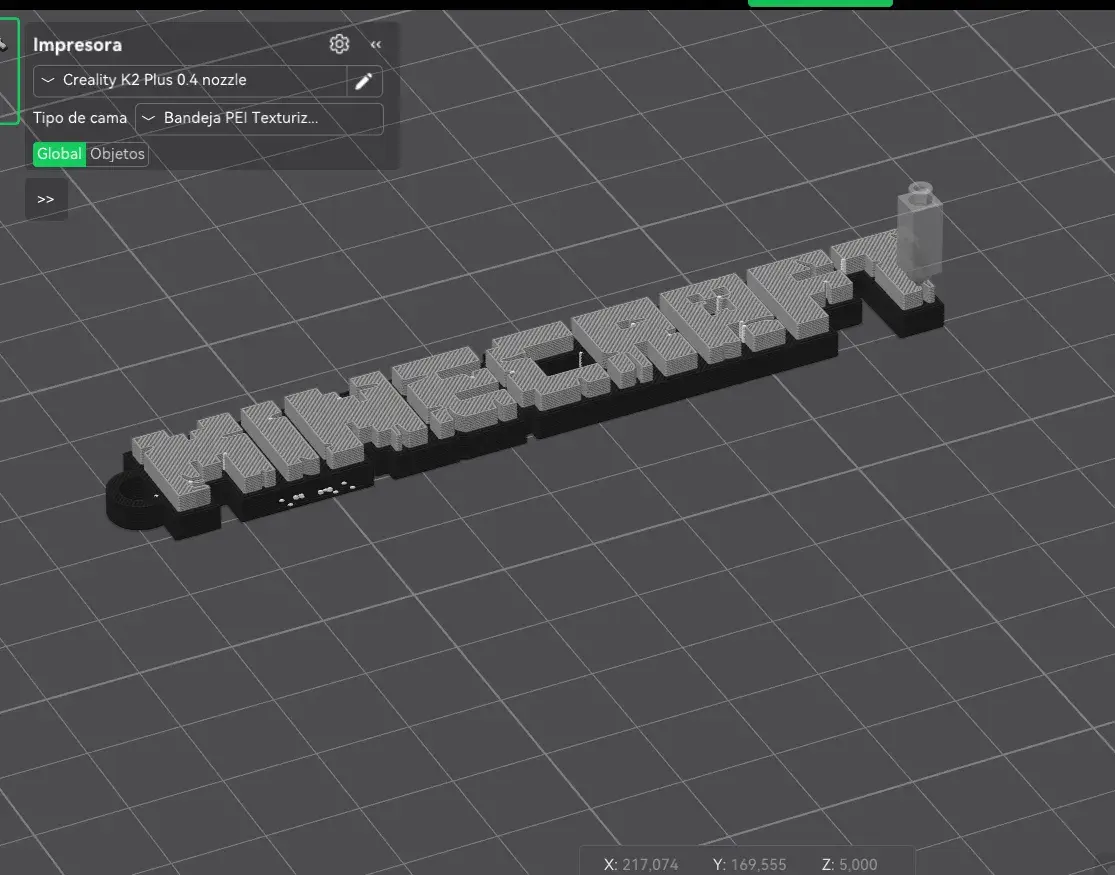Click the Tipo de cama label

coord(80,118)
